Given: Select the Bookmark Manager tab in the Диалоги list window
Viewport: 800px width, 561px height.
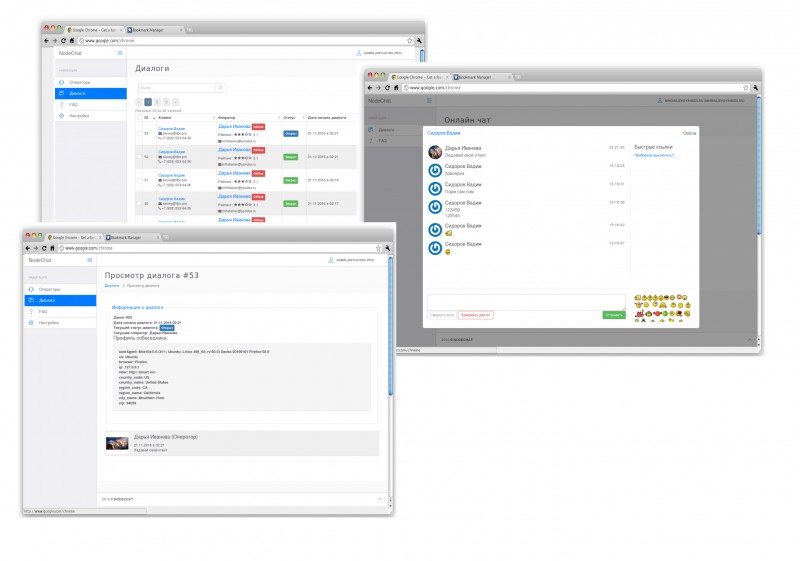Looking at the screenshot, I should 155,30.
